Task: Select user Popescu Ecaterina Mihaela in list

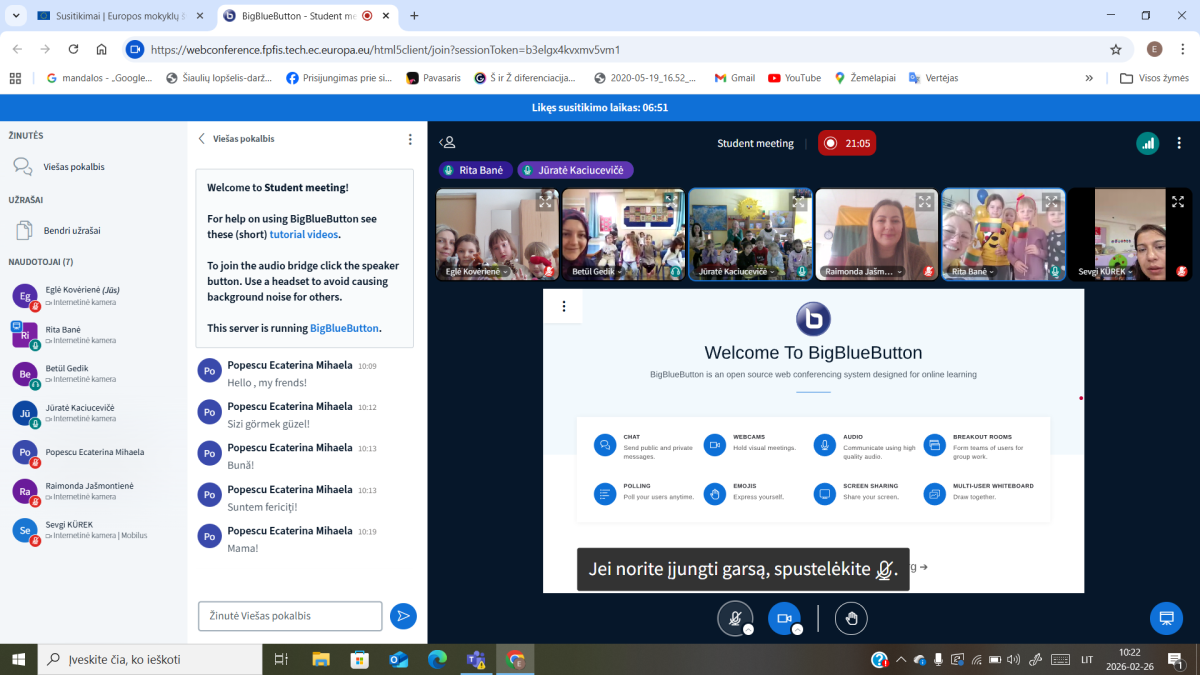Action: (x=94, y=452)
